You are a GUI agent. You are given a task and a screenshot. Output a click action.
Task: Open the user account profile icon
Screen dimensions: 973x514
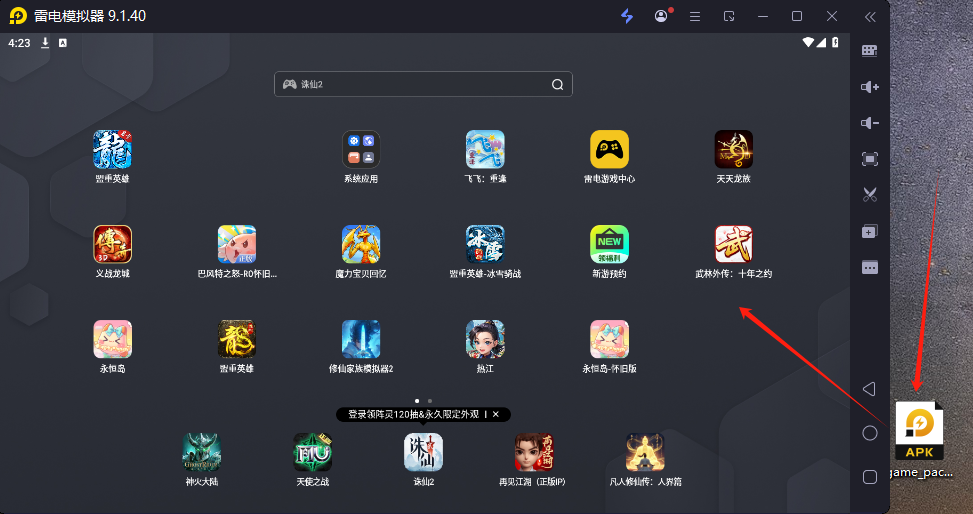[x=661, y=16]
